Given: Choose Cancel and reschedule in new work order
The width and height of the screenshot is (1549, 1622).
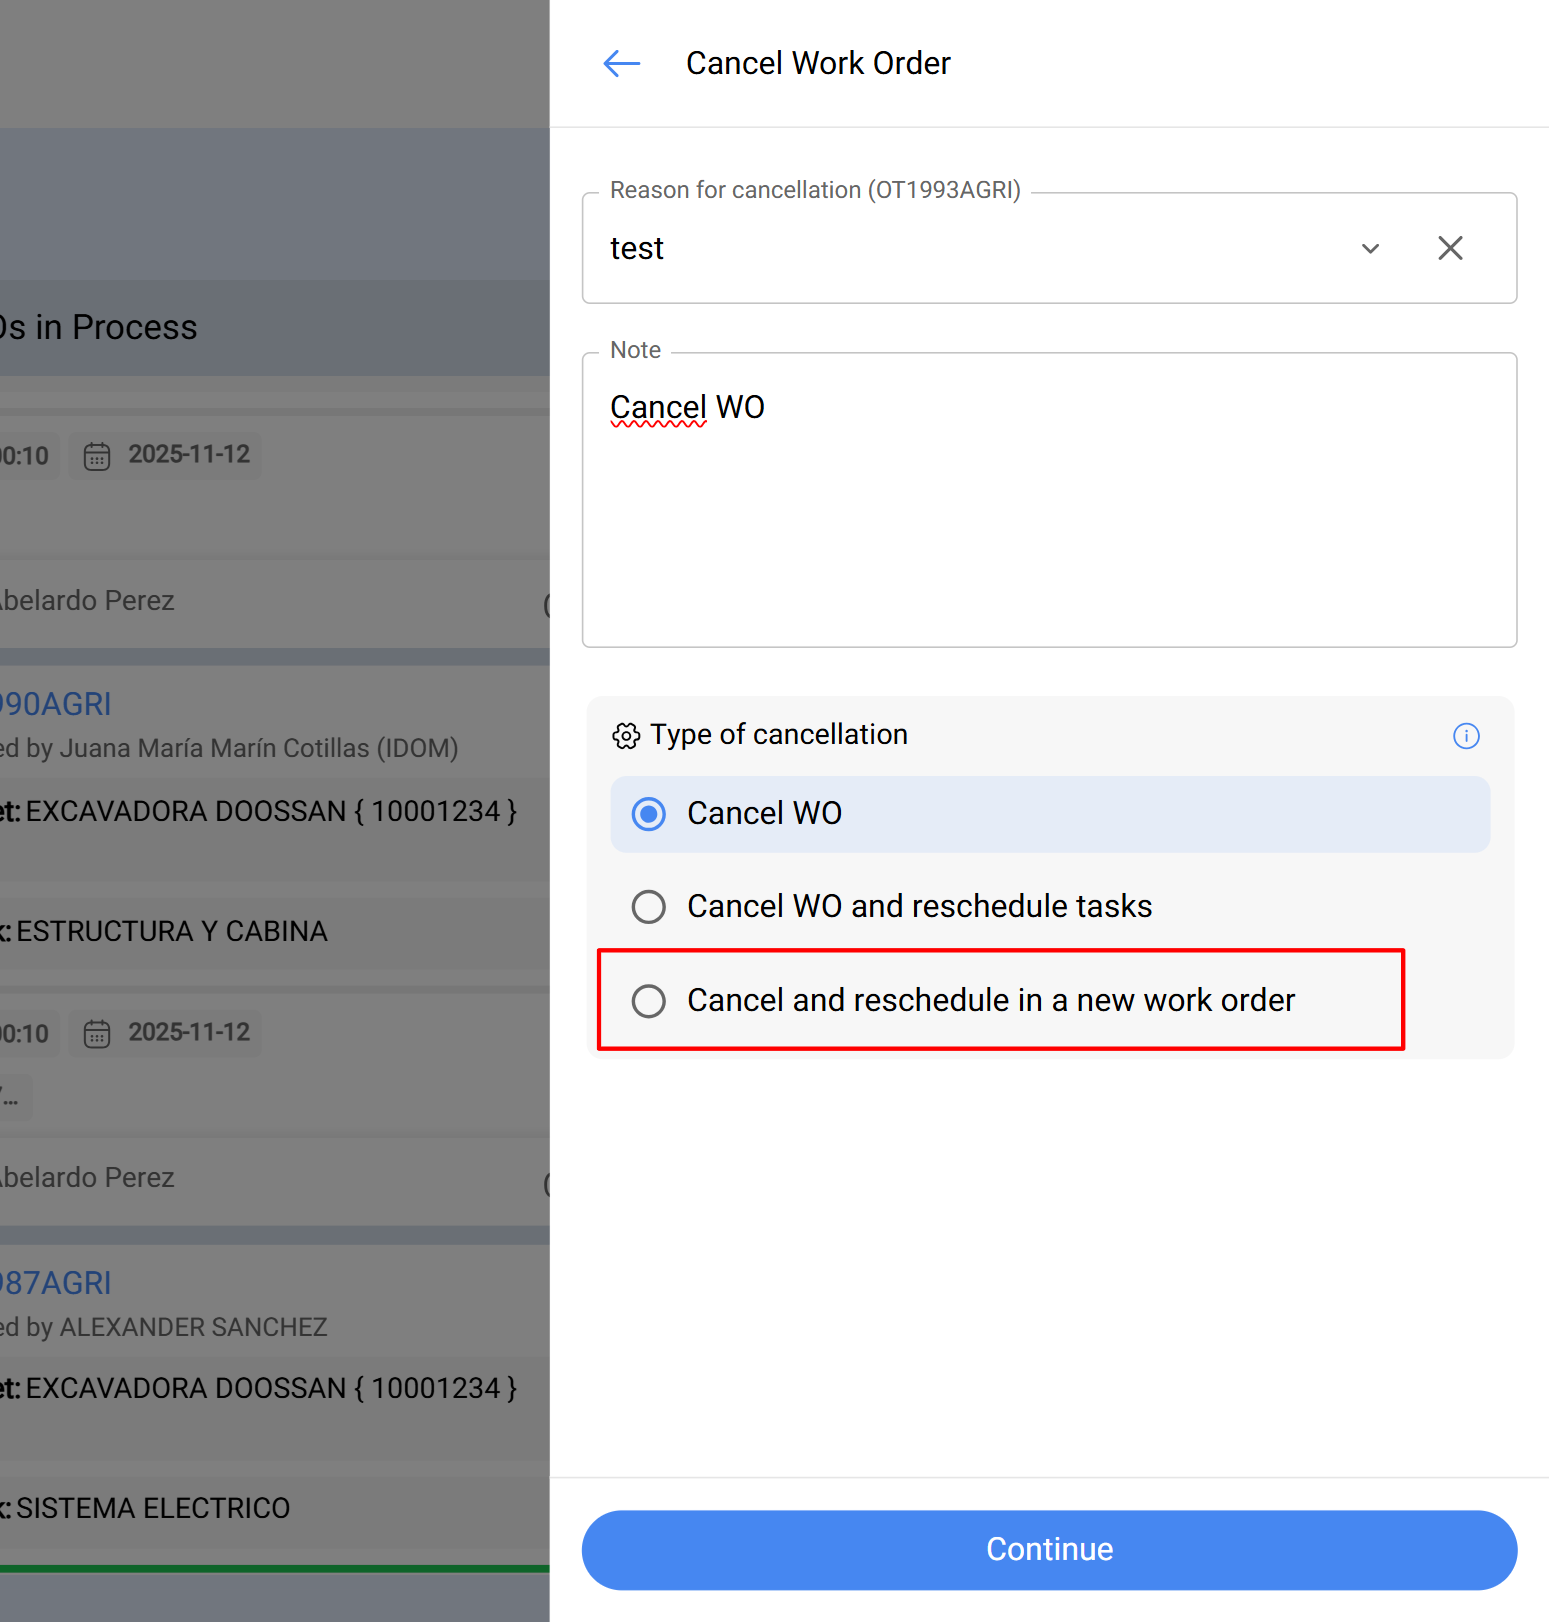Looking at the screenshot, I should (x=649, y=1000).
